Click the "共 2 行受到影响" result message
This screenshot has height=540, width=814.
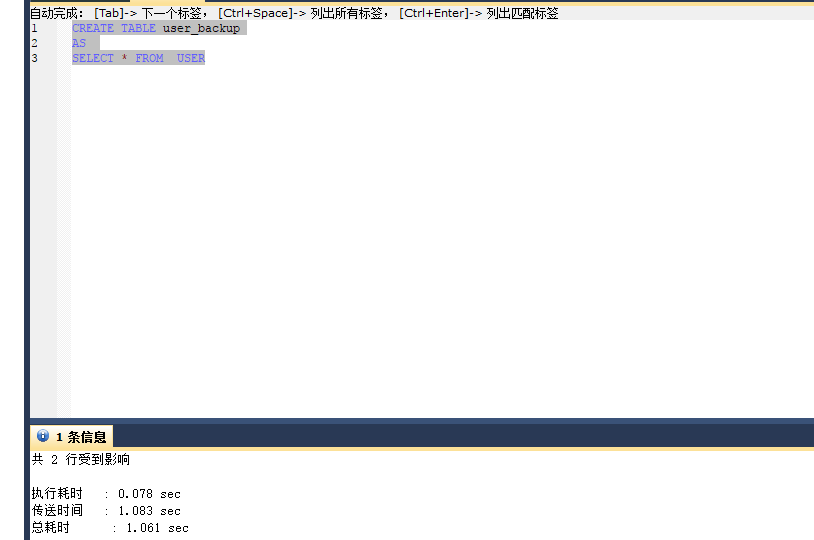pyautogui.click(x=81, y=459)
